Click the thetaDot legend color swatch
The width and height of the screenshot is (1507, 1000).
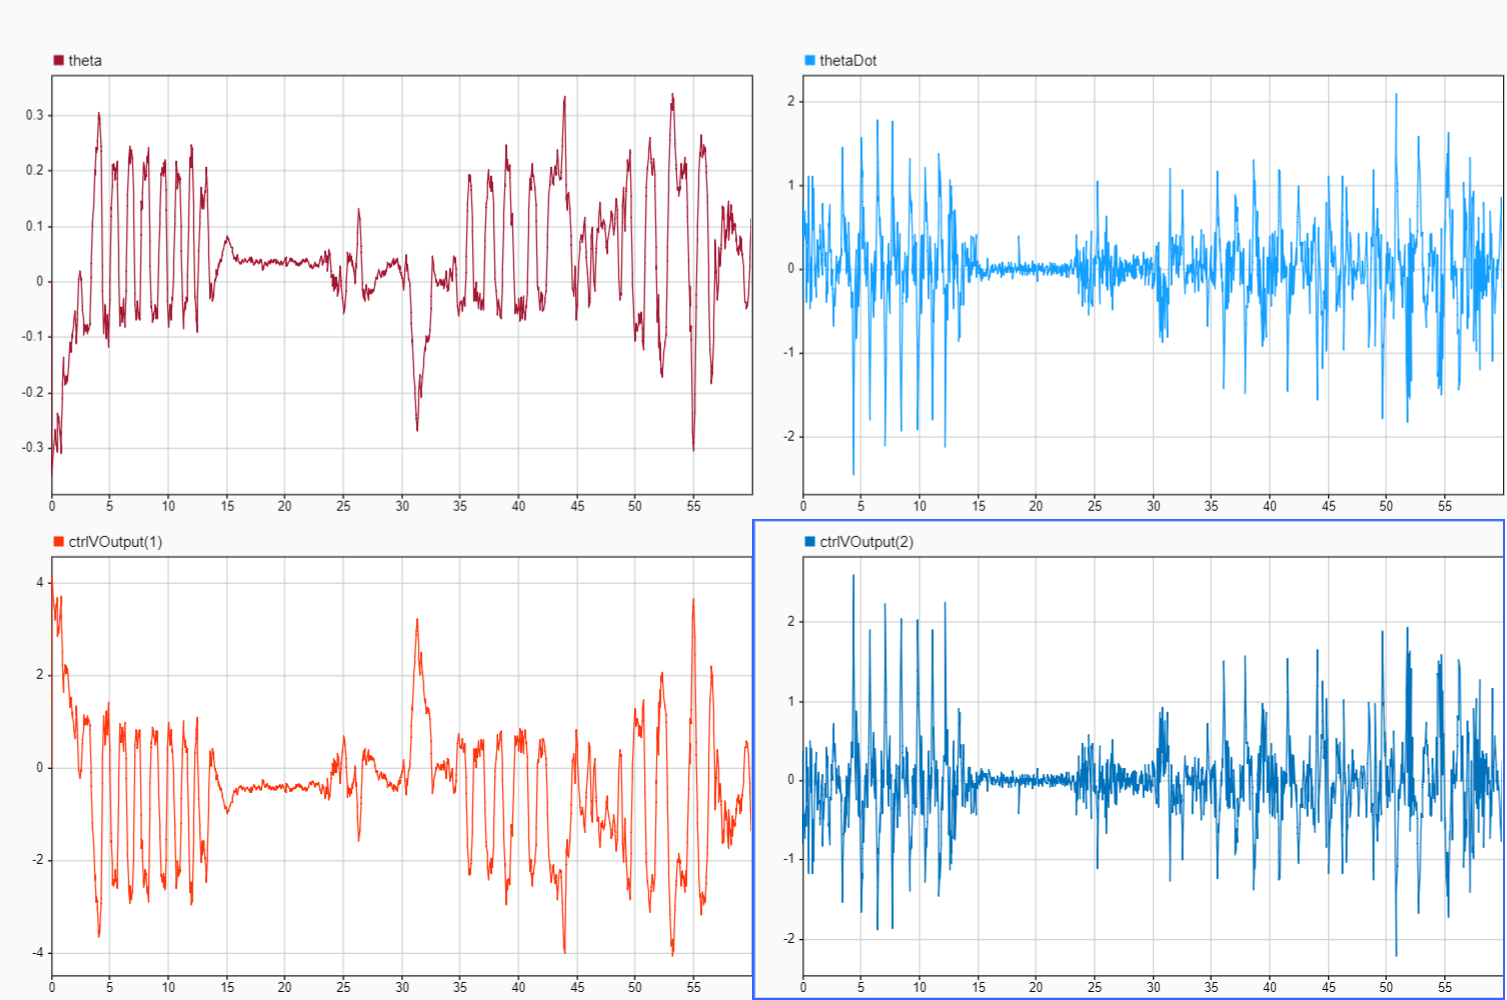click(810, 60)
